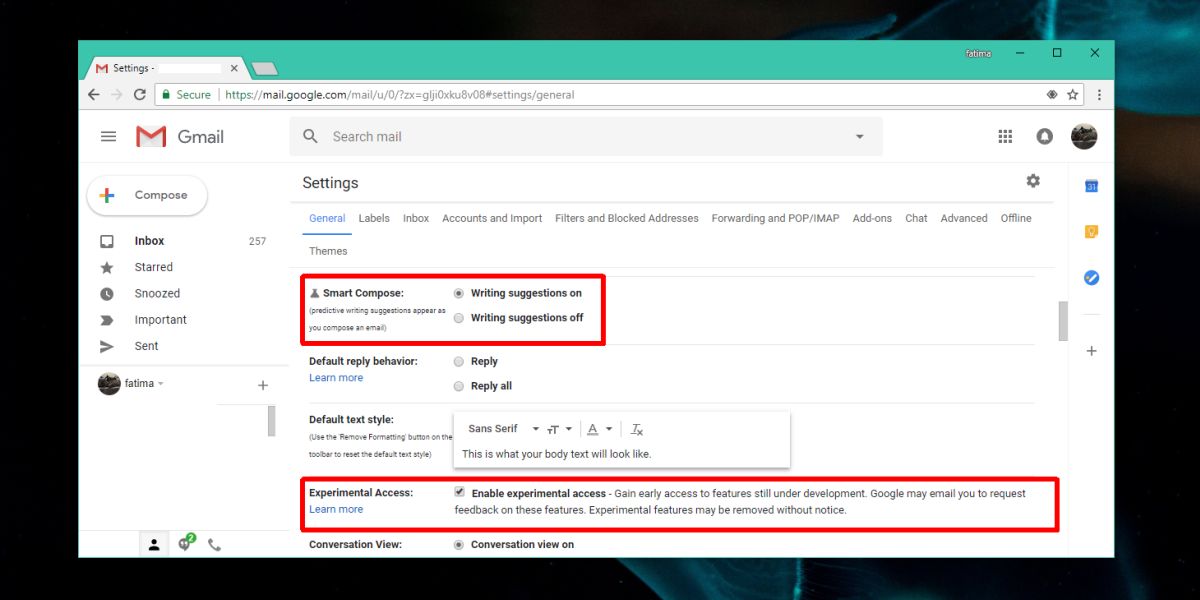Screen dimensions: 1200x600
Task: Open the Google account avatar menu
Action: tap(1084, 137)
